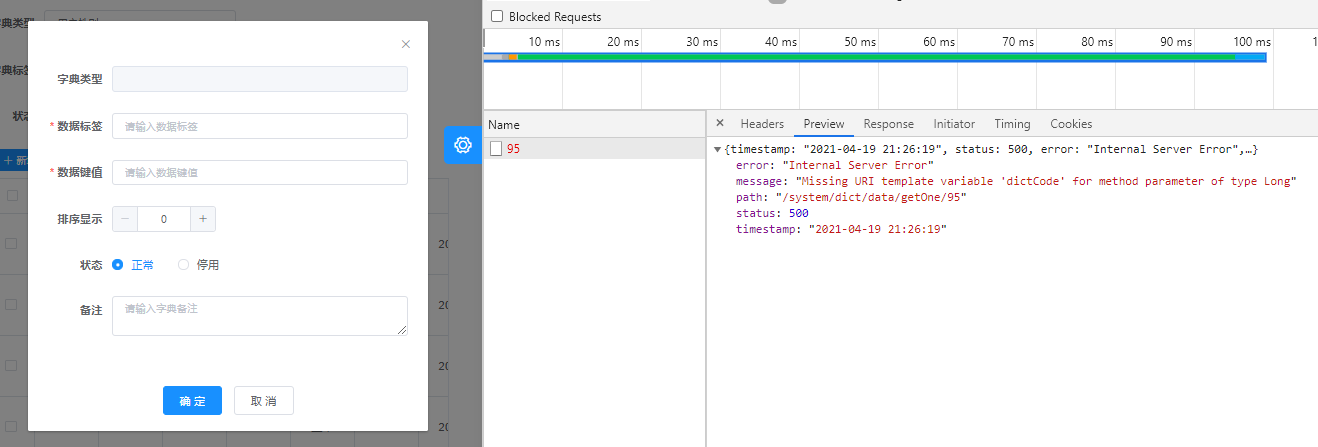Click the Name column header
This screenshot has width=1318, height=447.
click(x=595, y=125)
